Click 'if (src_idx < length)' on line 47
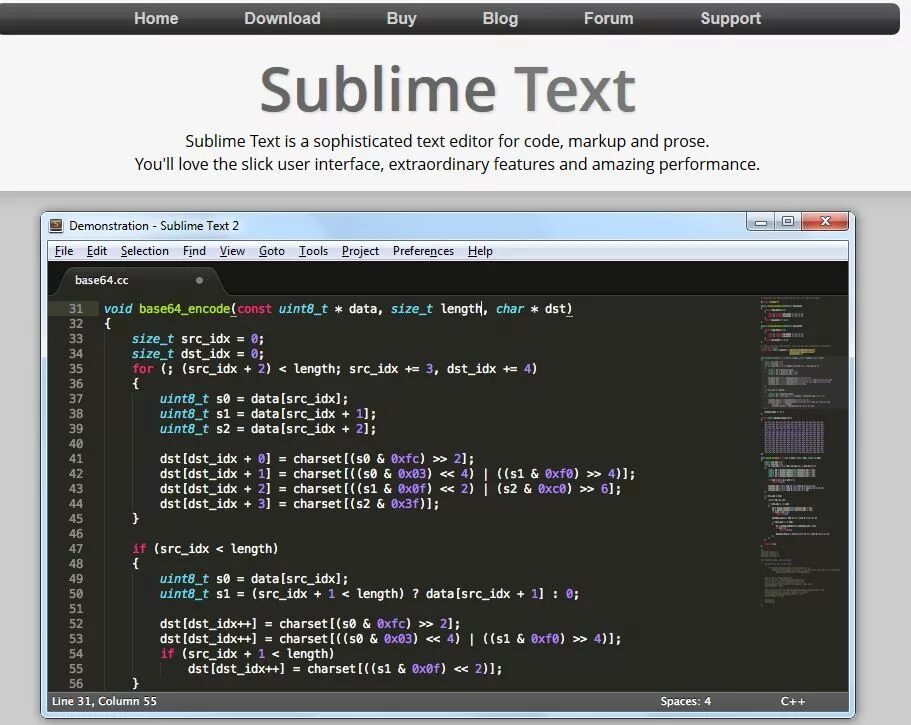Screen dimensions: 911x725 click(x=205, y=549)
